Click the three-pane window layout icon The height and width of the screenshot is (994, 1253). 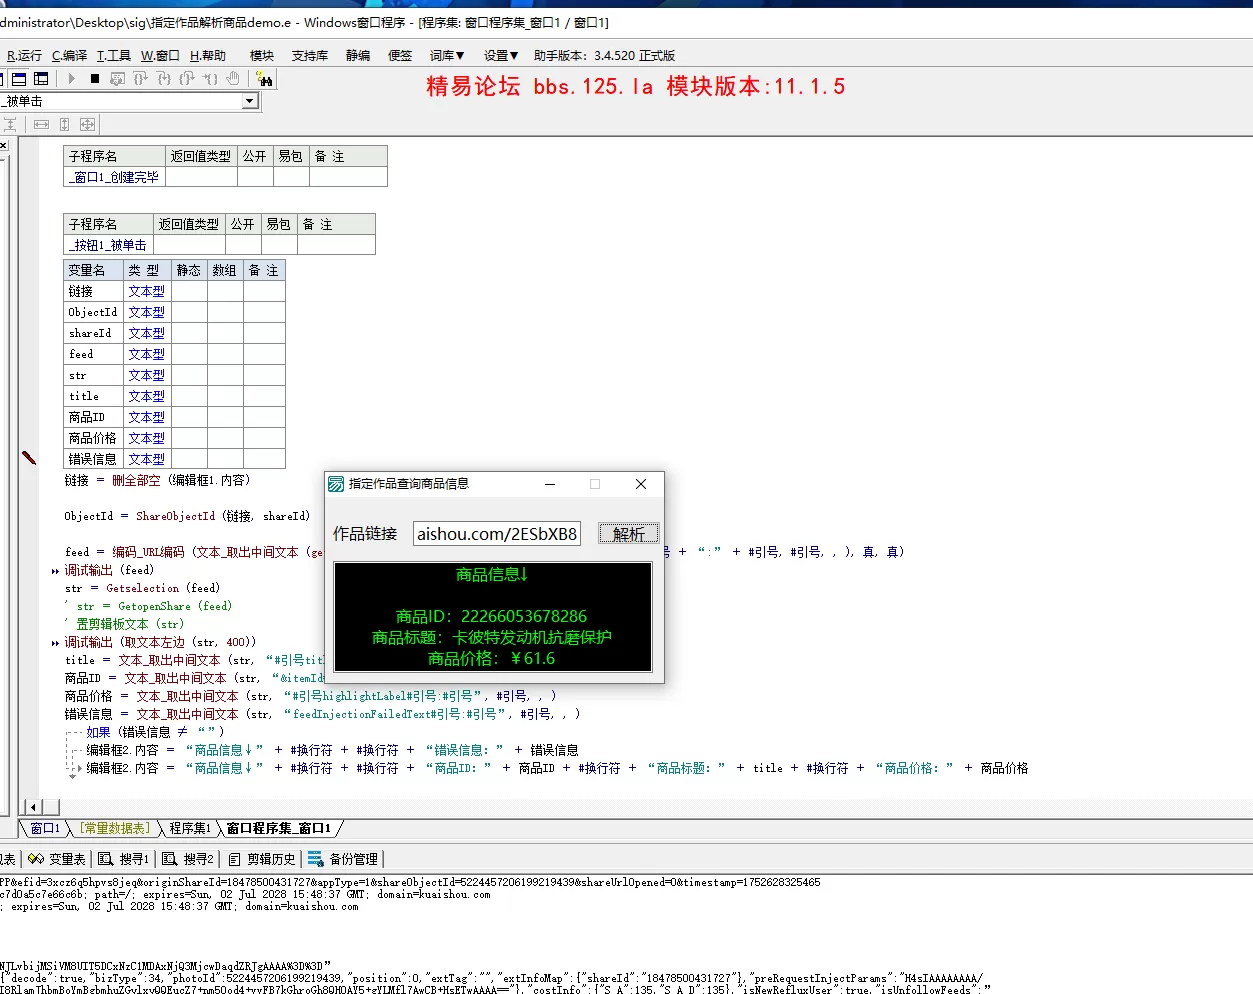point(41,78)
